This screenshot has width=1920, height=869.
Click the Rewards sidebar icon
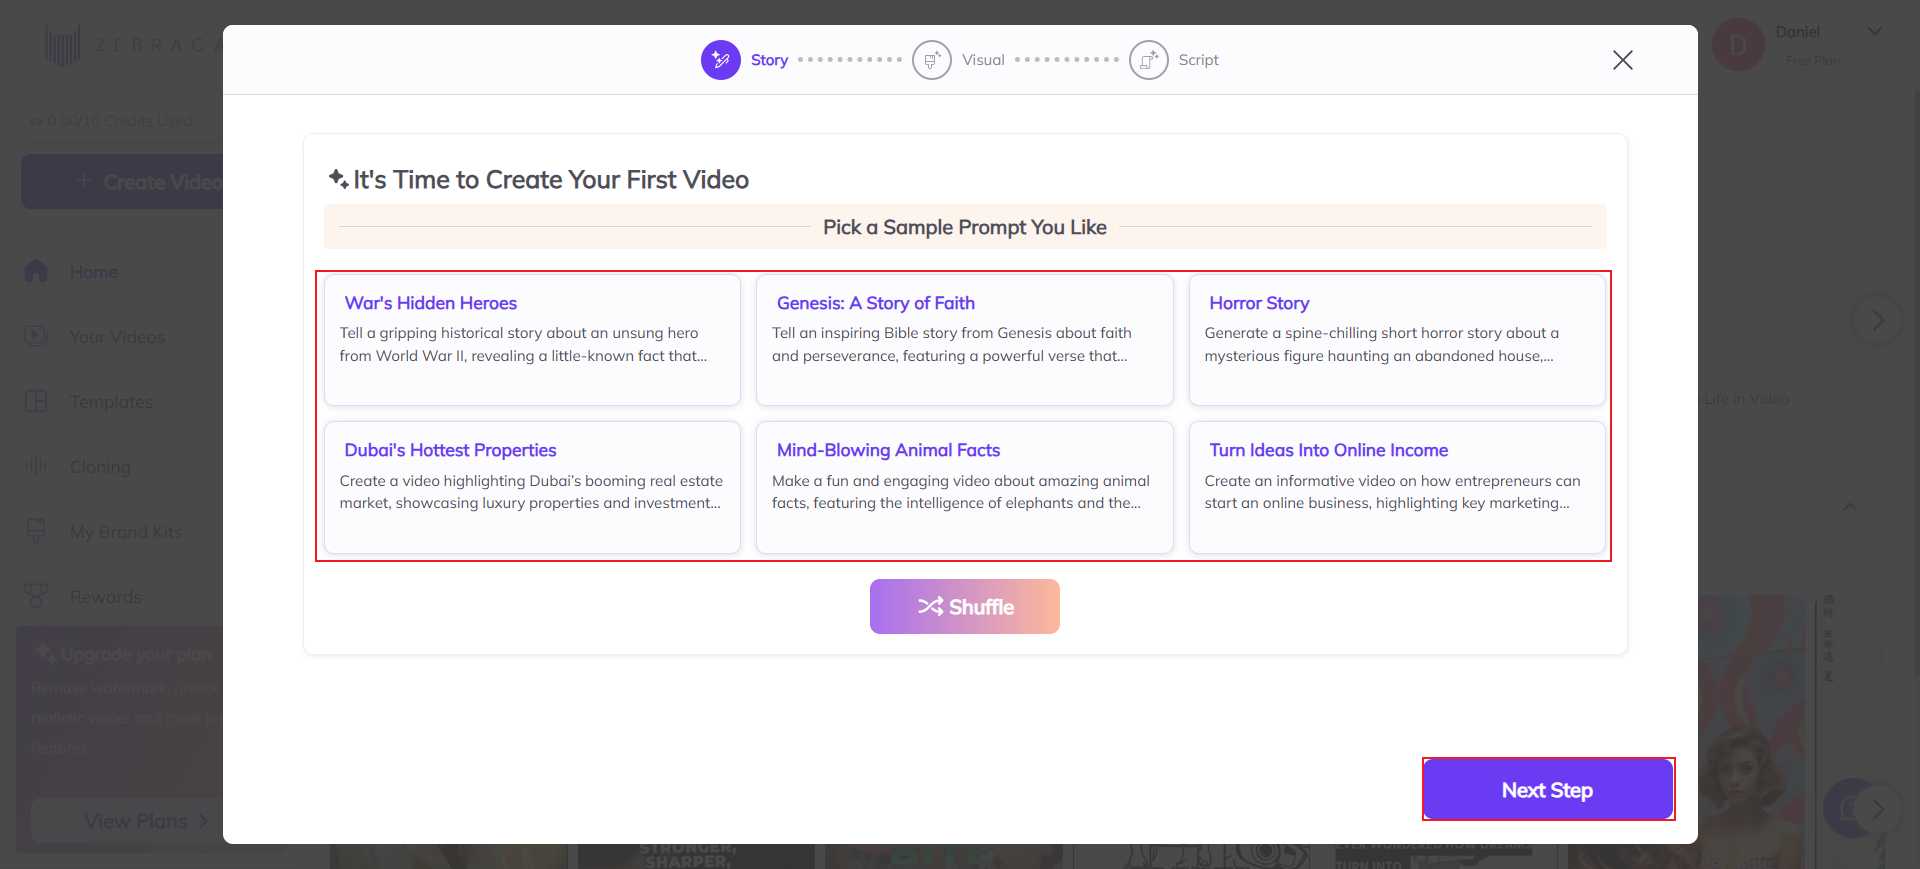[x=36, y=596]
